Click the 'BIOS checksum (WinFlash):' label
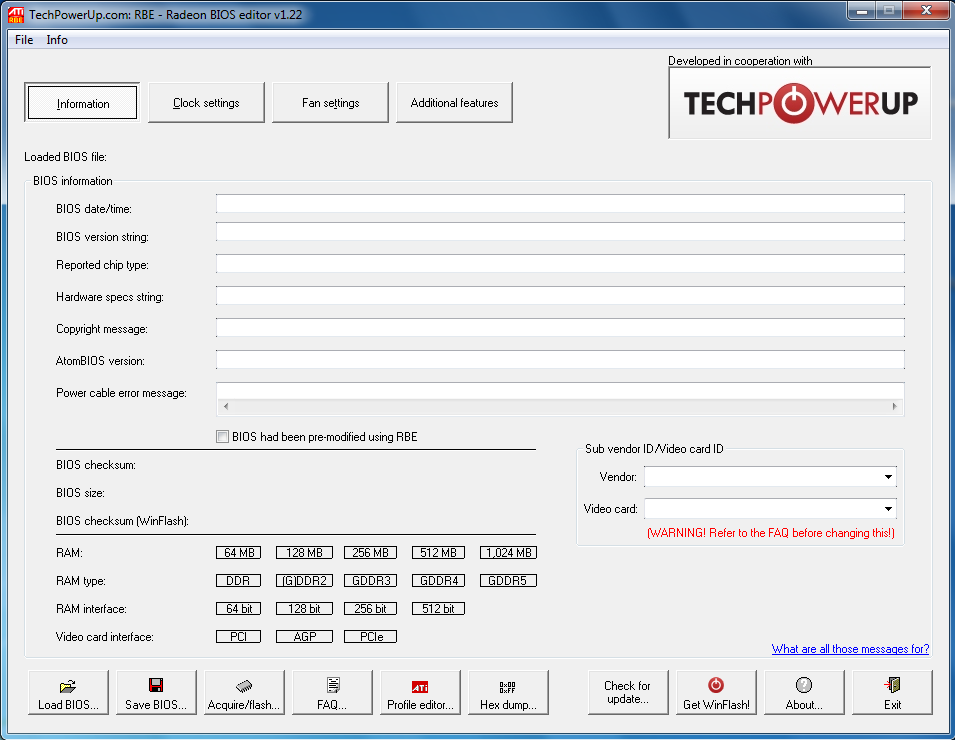 (x=122, y=521)
